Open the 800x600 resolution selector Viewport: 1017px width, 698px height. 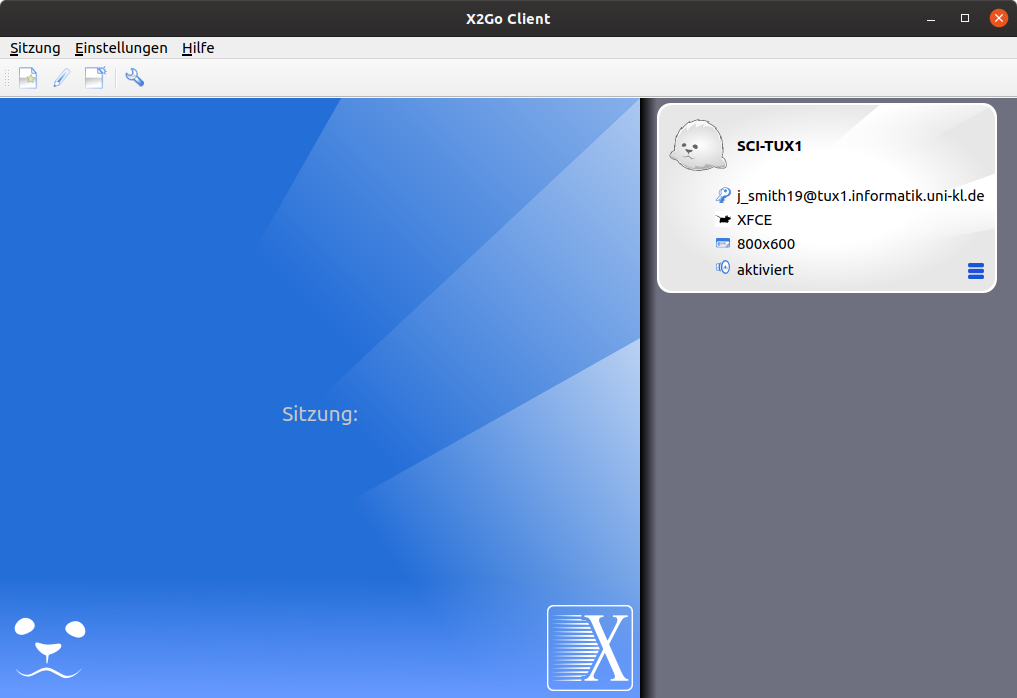765,245
